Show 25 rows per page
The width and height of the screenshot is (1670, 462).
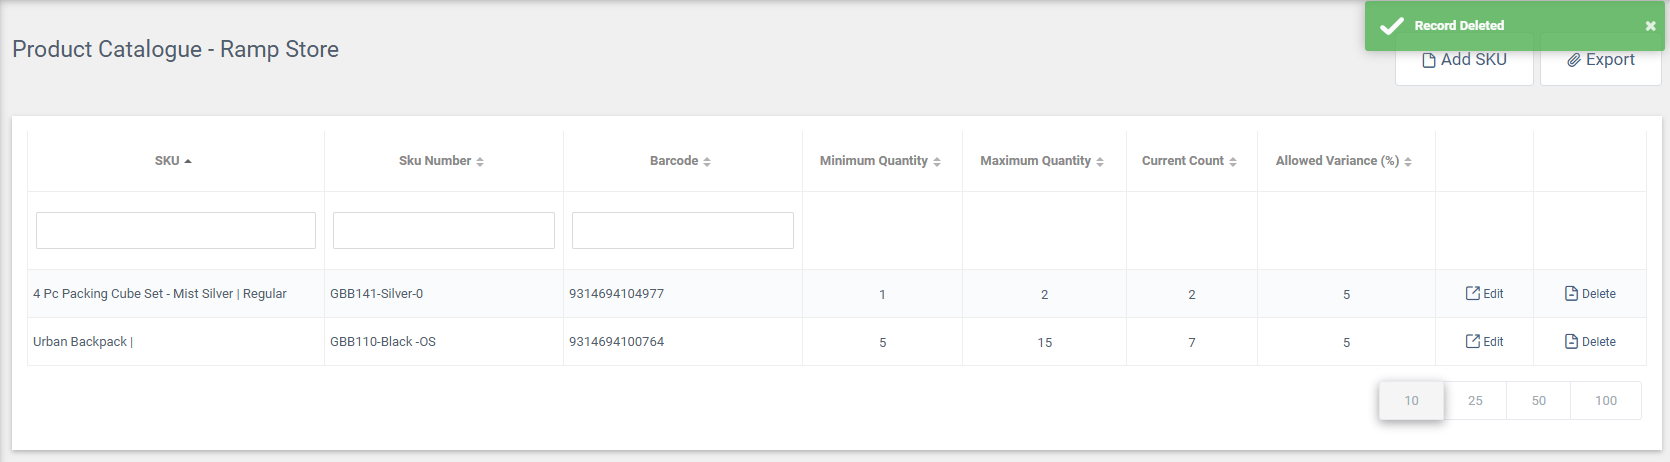(1475, 400)
